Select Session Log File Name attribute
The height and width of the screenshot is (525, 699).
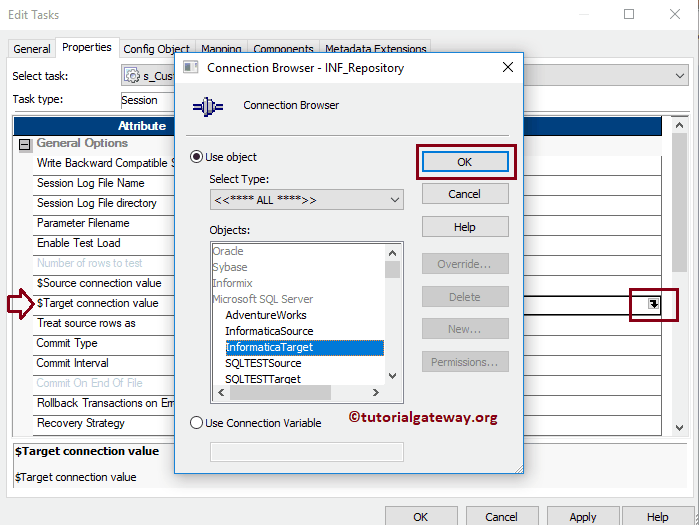(103, 183)
